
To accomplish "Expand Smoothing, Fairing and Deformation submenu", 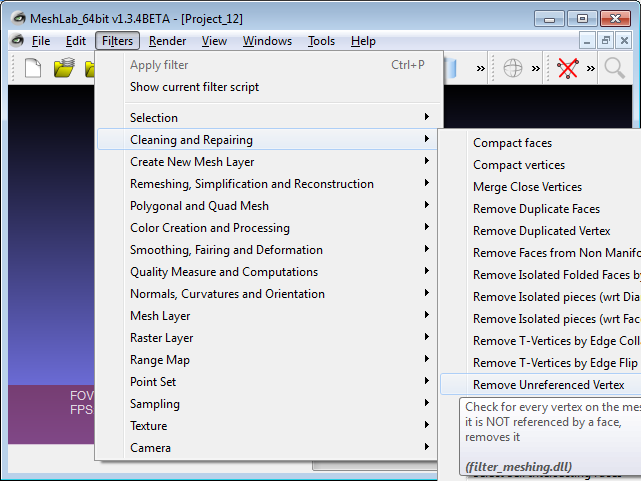I will pyautogui.click(x=267, y=250).
